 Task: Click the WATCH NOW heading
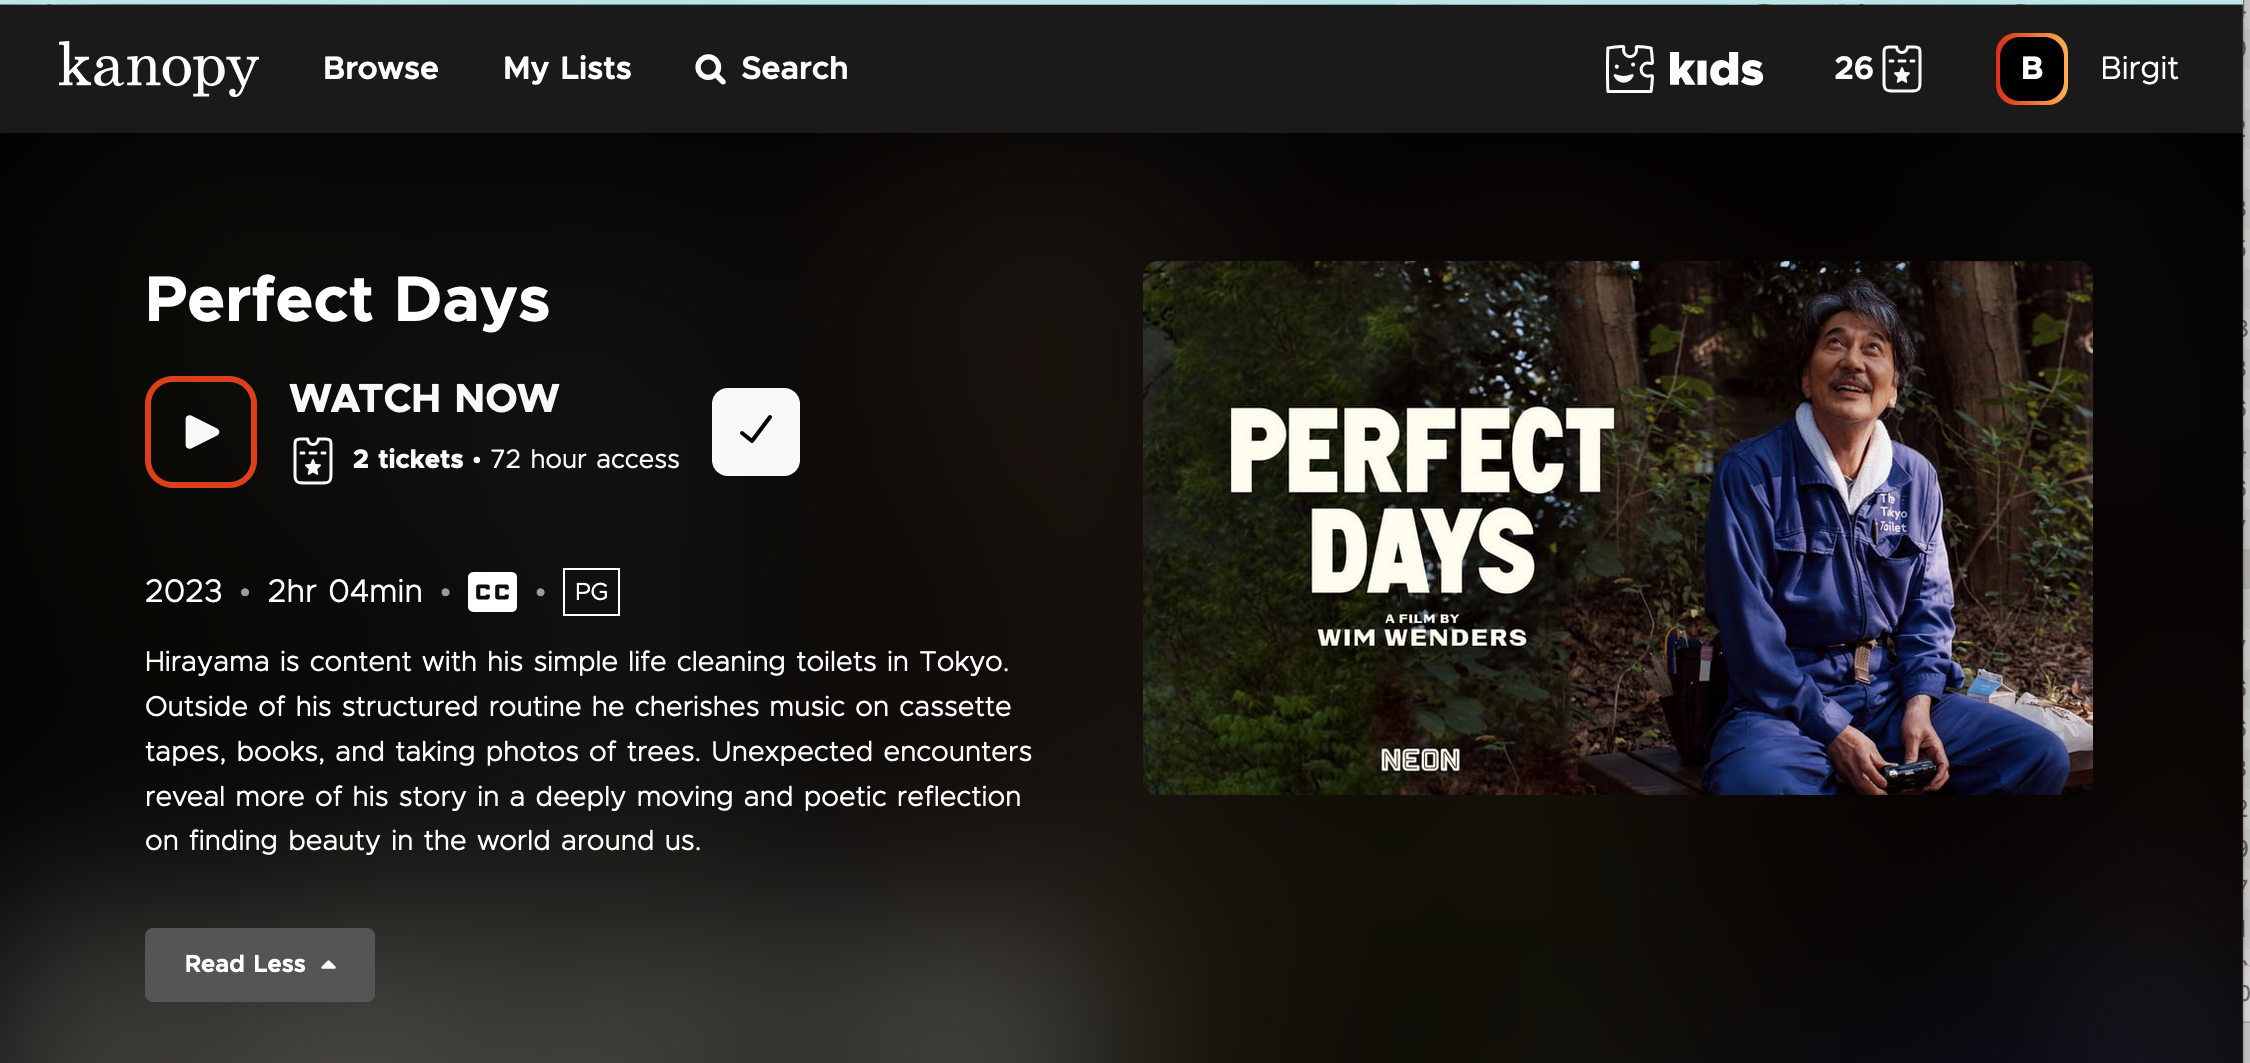point(424,398)
